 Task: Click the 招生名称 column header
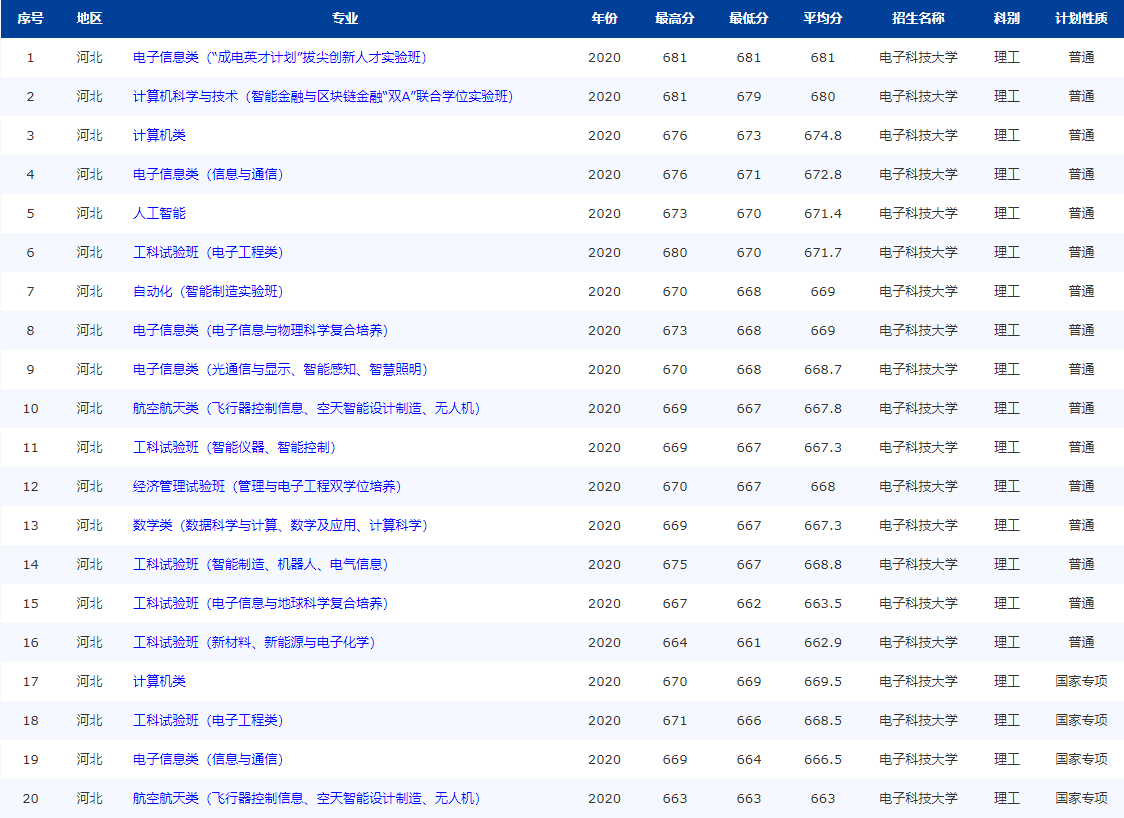point(918,19)
